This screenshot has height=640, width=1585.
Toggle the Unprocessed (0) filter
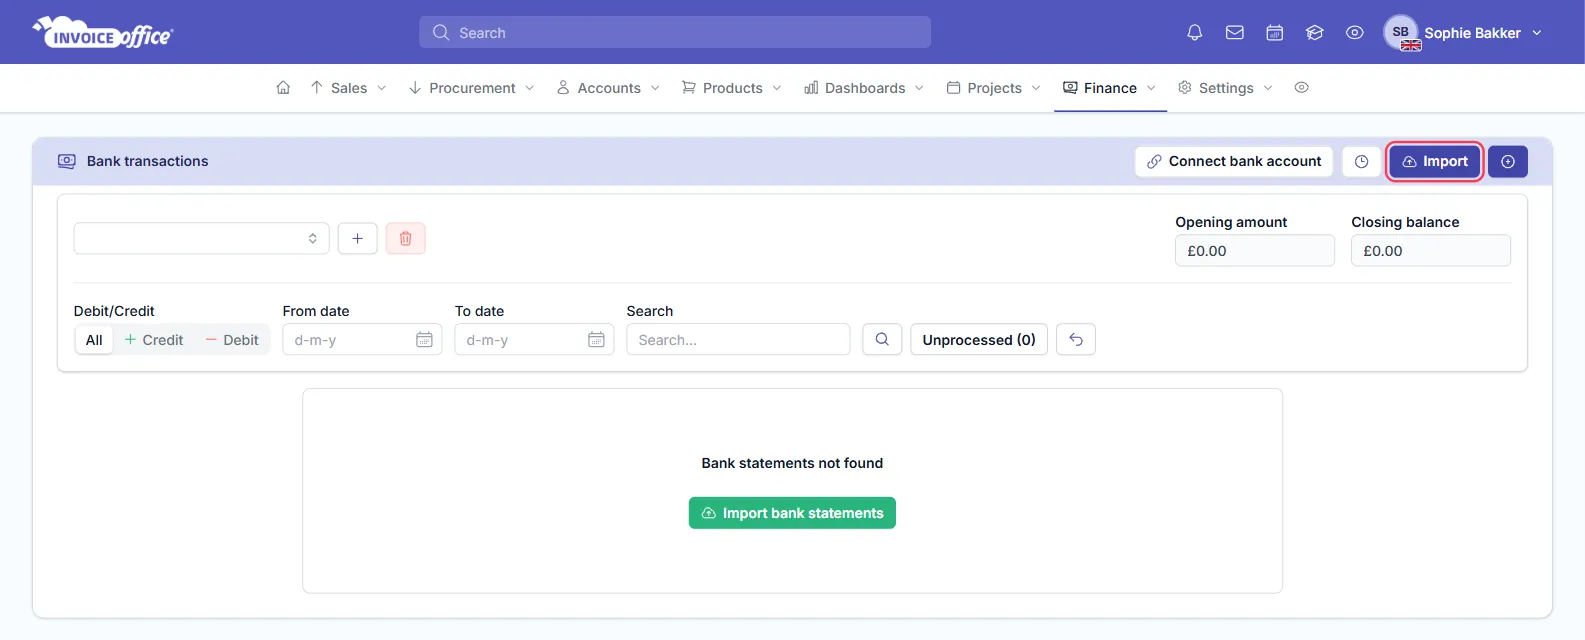tap(979, 339)
